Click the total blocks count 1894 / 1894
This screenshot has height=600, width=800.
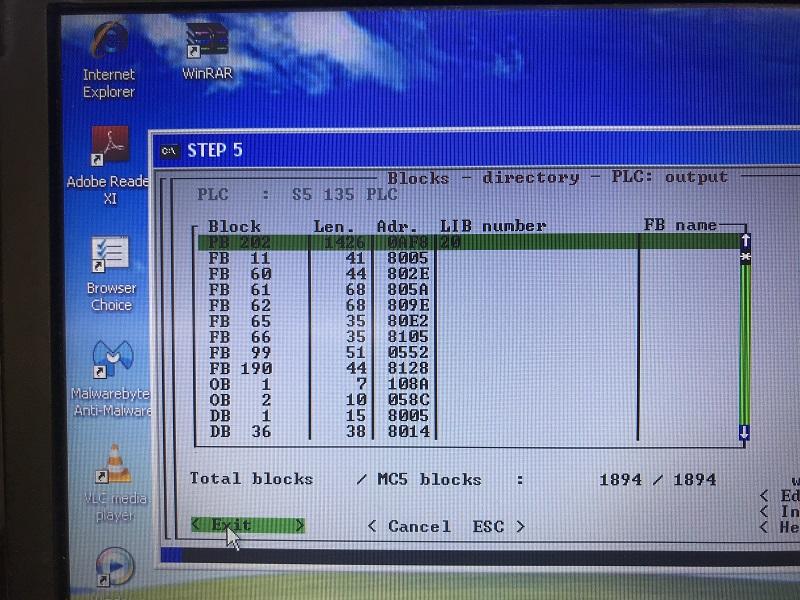click(658, 480)
